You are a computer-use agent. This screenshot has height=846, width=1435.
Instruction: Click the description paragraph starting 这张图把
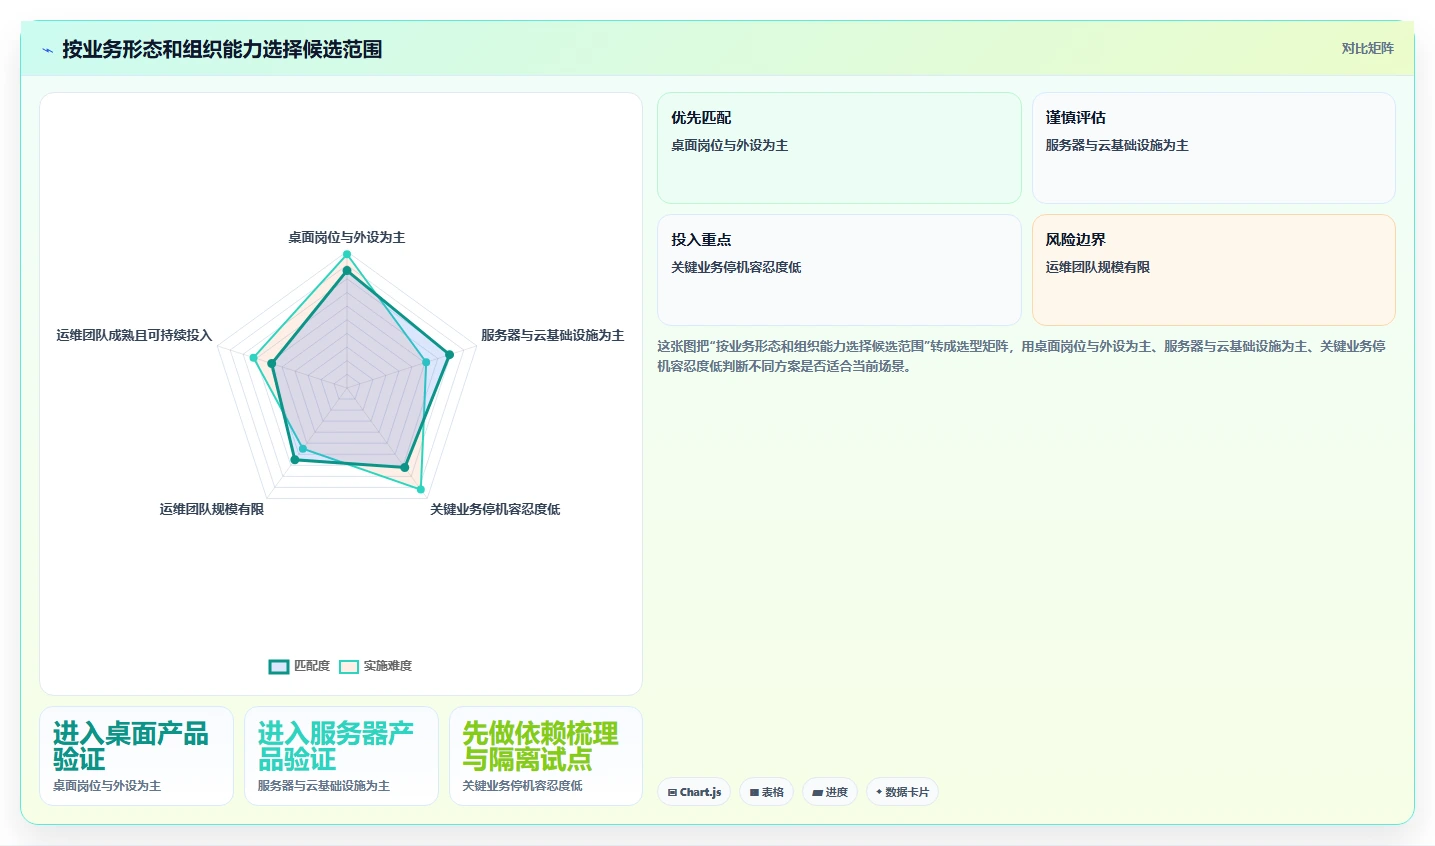(x=1021, y=356)
